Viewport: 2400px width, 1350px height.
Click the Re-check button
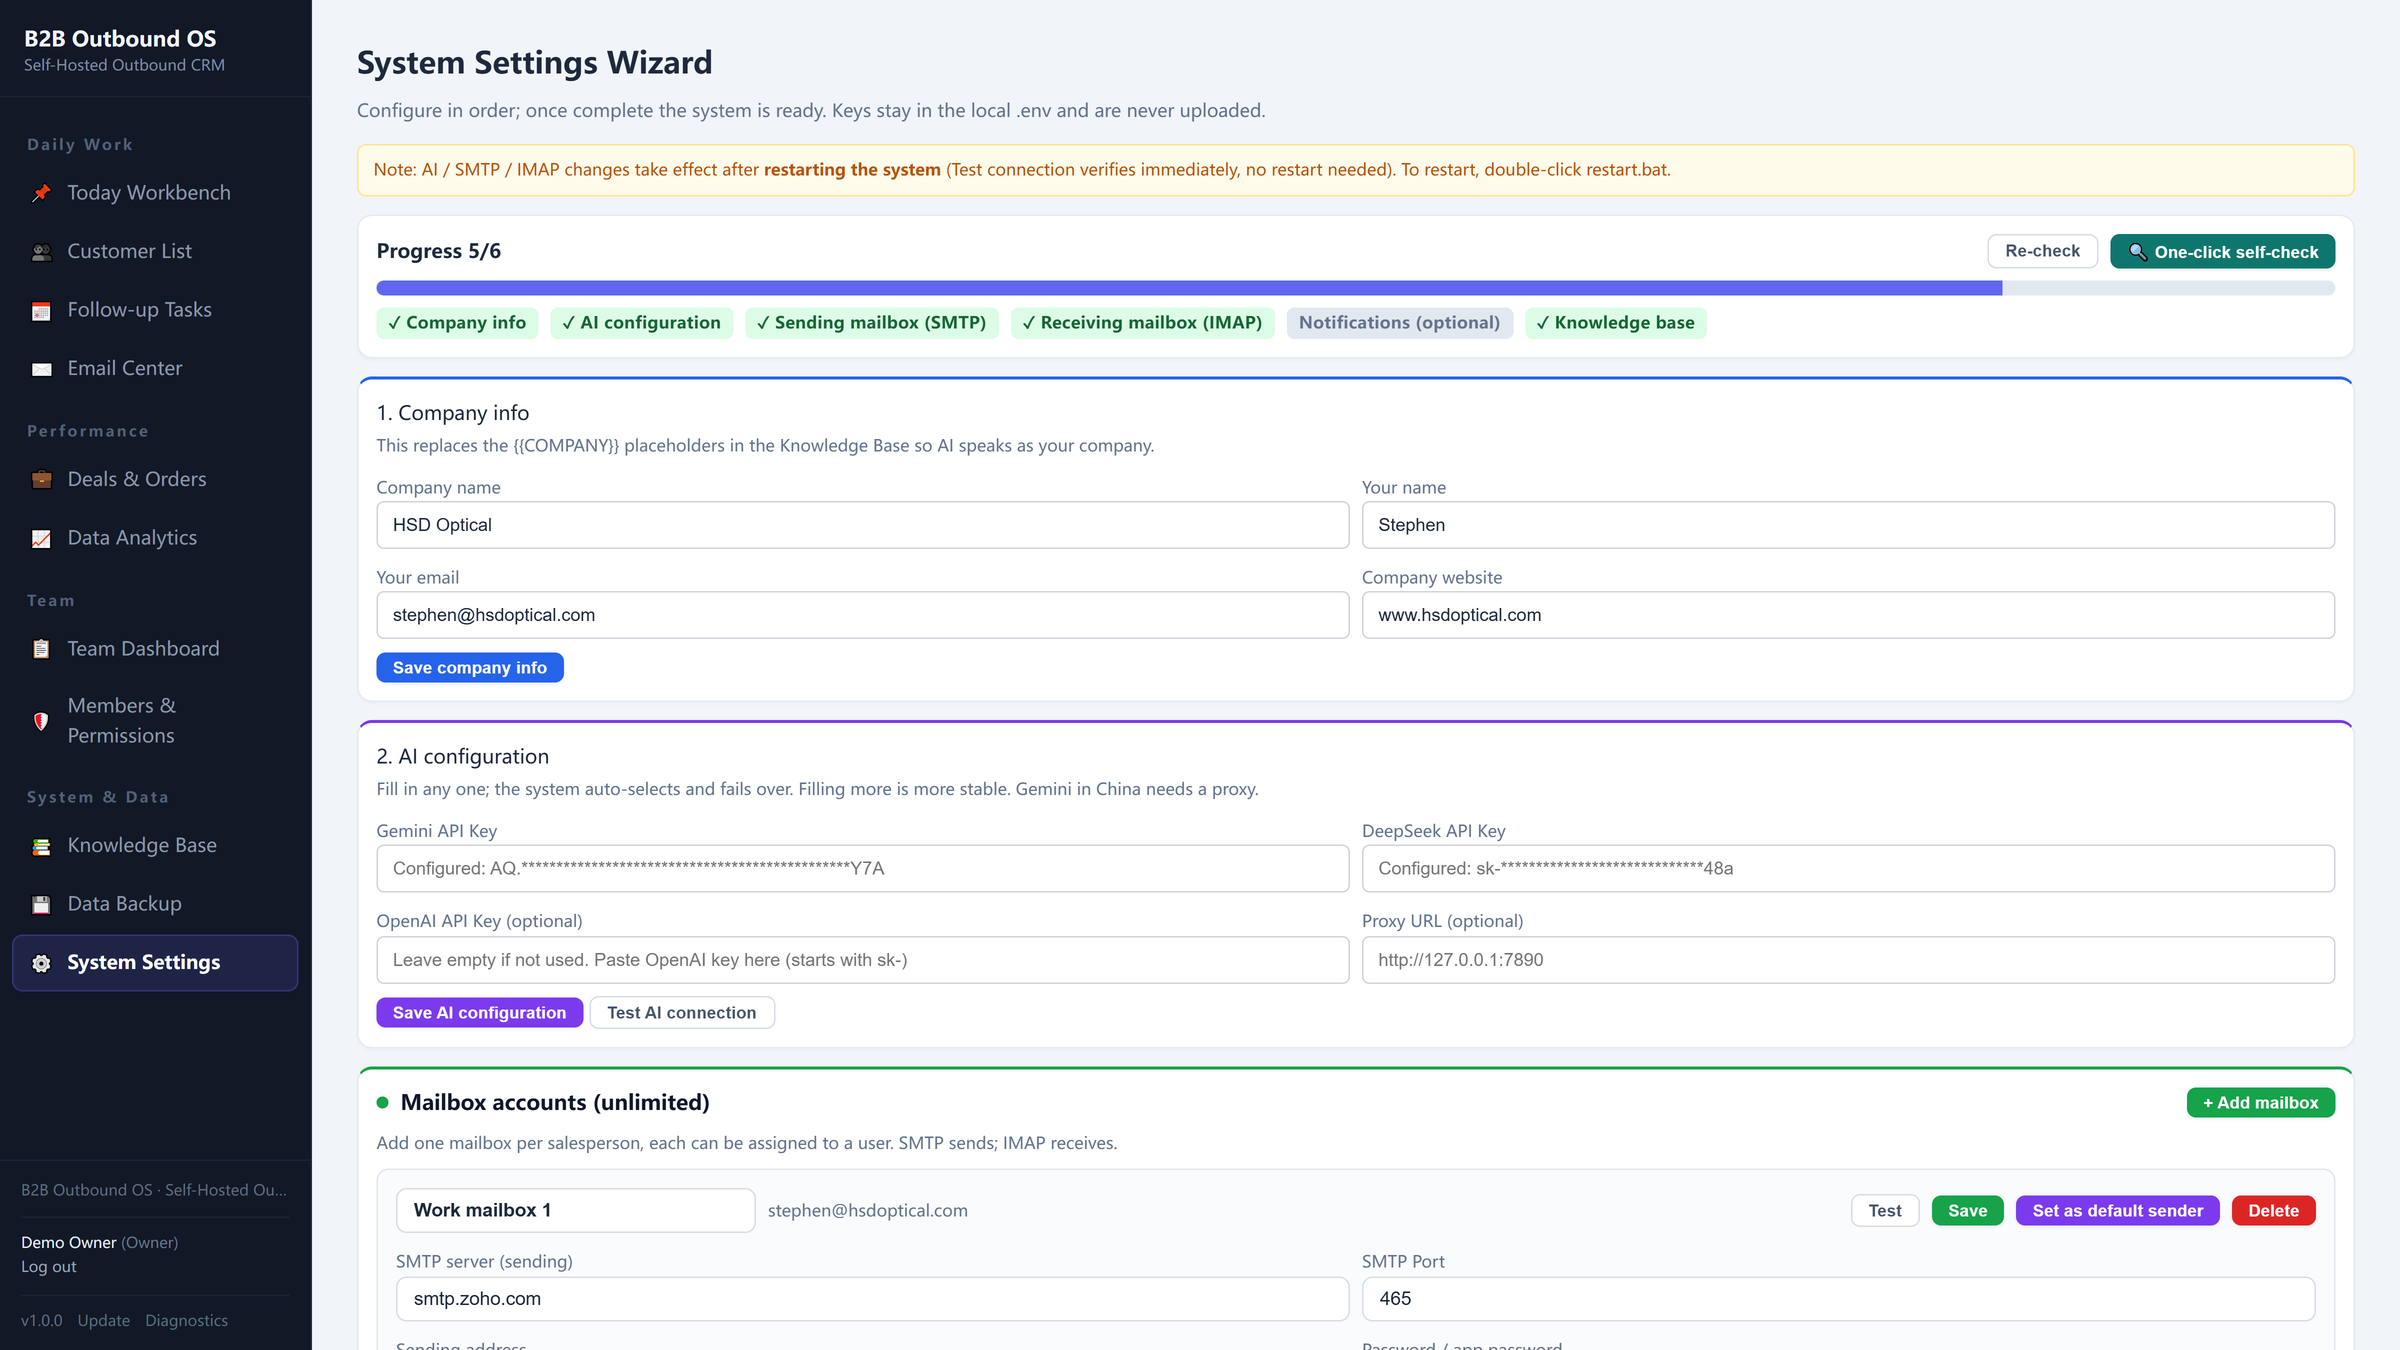coord(2042,251)
